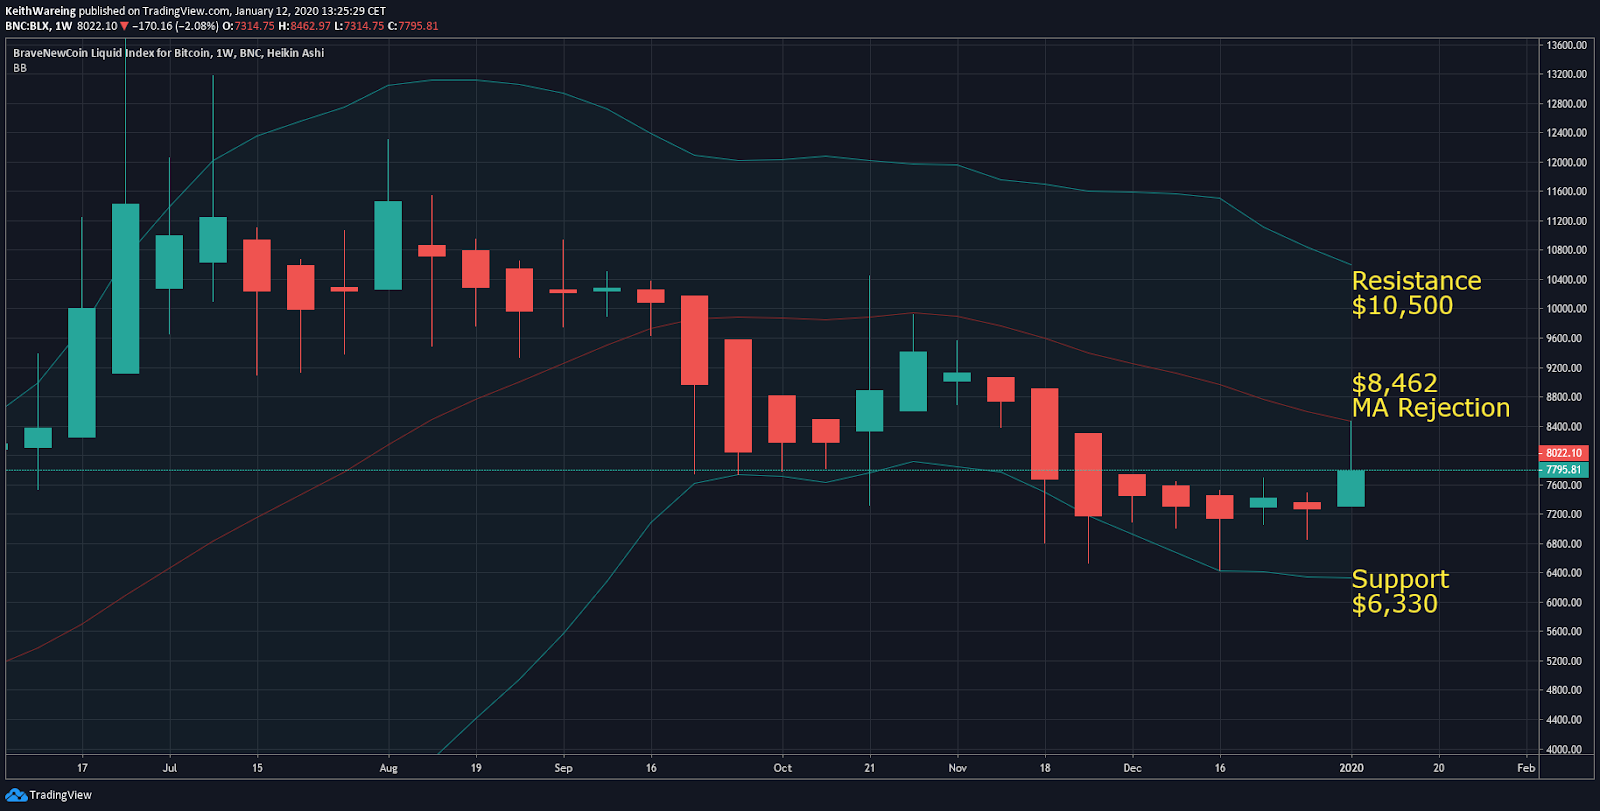Click the Oct date axis label
This screenshot has width=1600, height=811.
tap(782, 768)
